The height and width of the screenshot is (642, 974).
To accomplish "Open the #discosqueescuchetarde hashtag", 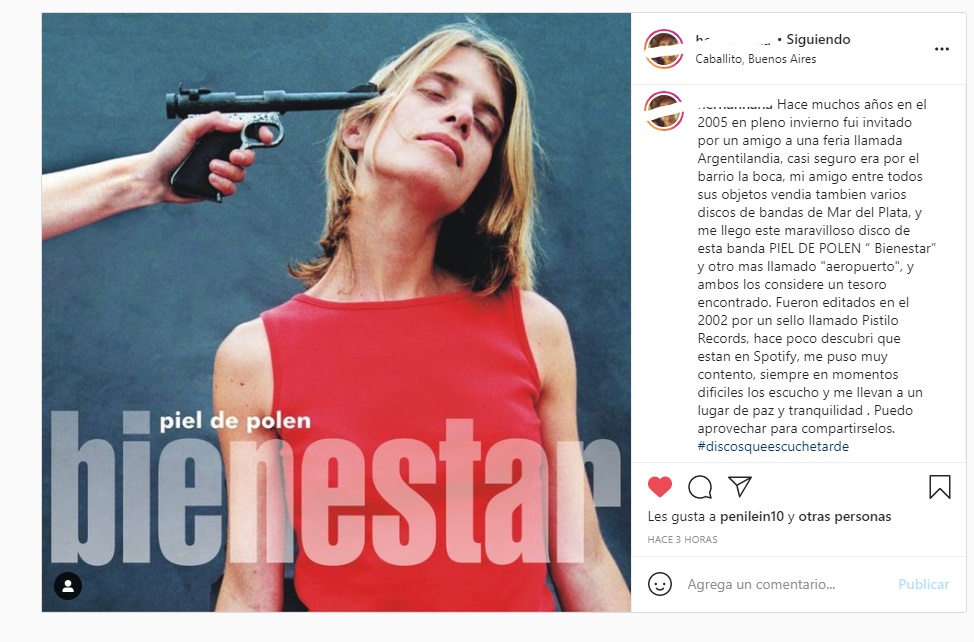I will point(773,446).
